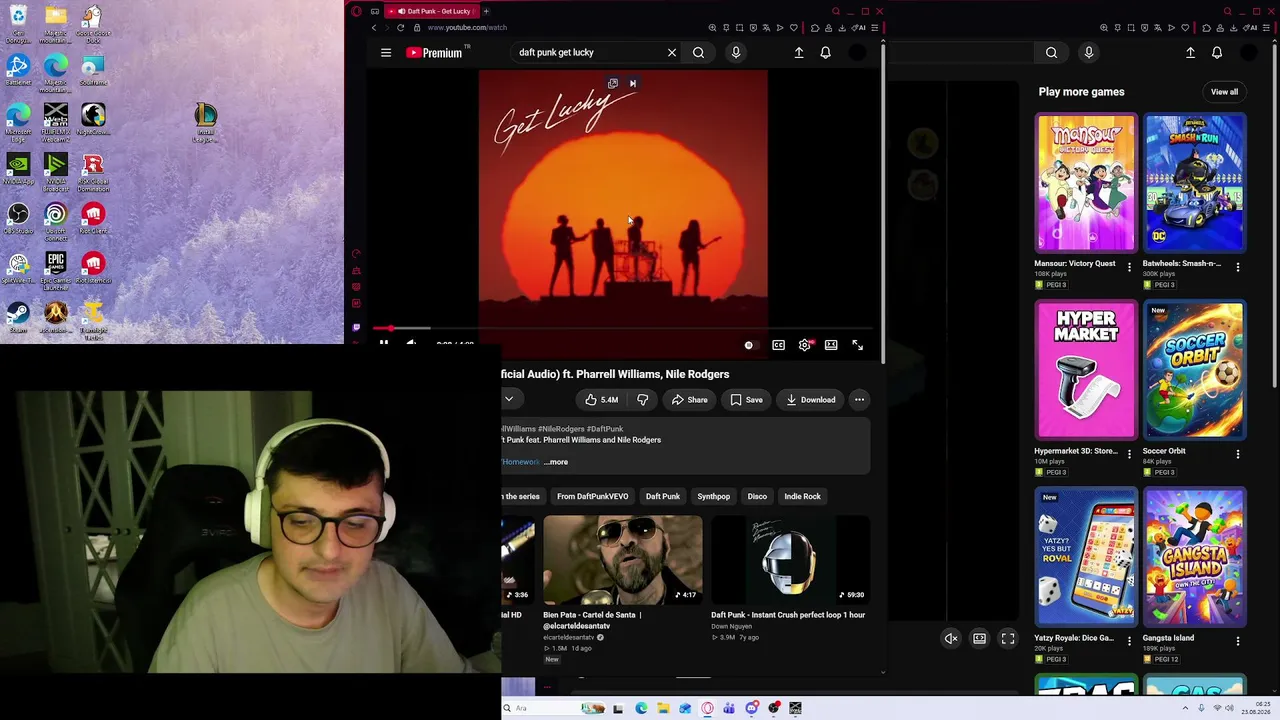Open the Opera GX menu logo
1280x720 pixels.
click(356, 12)
